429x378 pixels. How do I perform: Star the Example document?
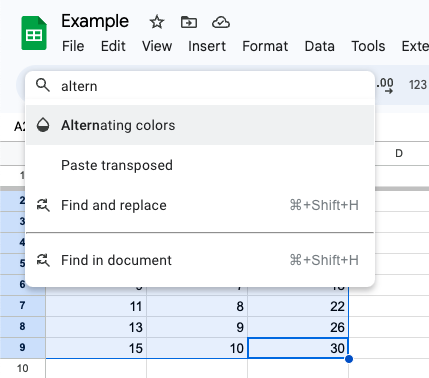(x=157, y=22)
